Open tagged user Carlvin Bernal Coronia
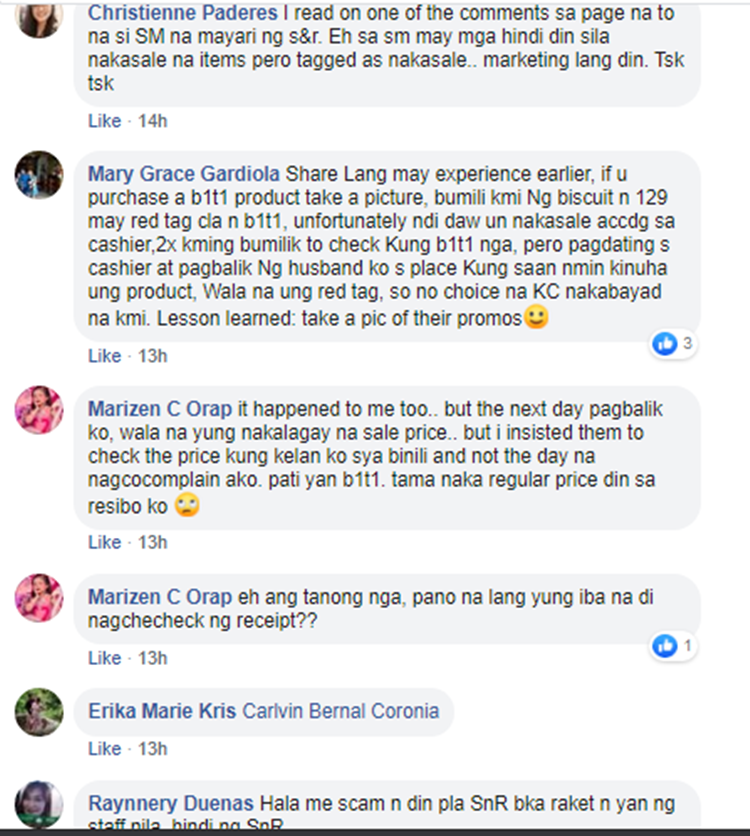750x836 pixels. point(341,711)
